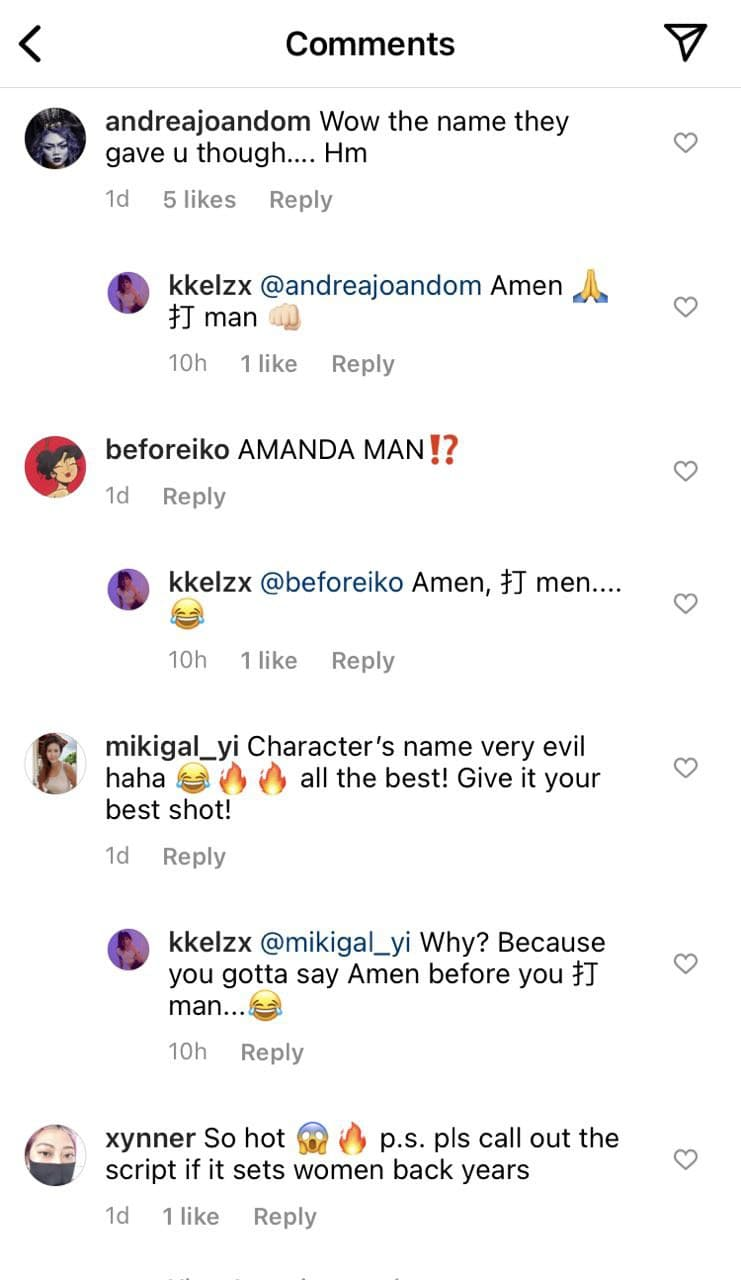Open andreajoandom's profile picture
The width and height of the screenshot is (741, 1280).
tap(55, 139)
